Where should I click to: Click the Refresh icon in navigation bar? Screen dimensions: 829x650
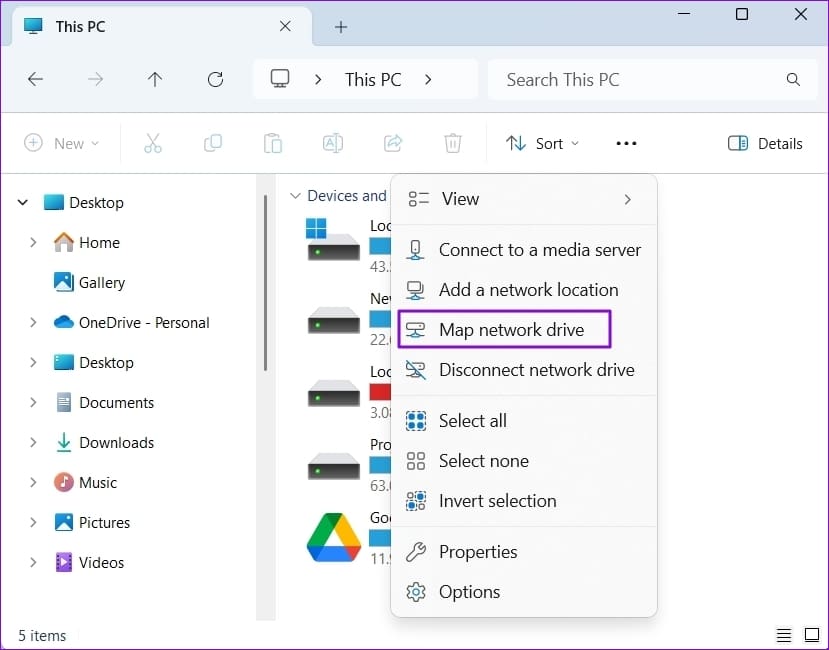[x=215, y=79]
